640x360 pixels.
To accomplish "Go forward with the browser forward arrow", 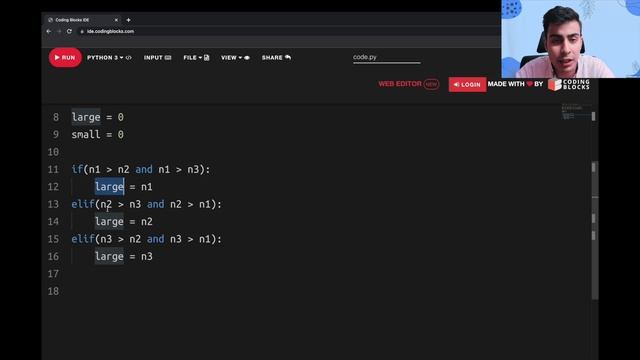I will [x=59, y=31].
